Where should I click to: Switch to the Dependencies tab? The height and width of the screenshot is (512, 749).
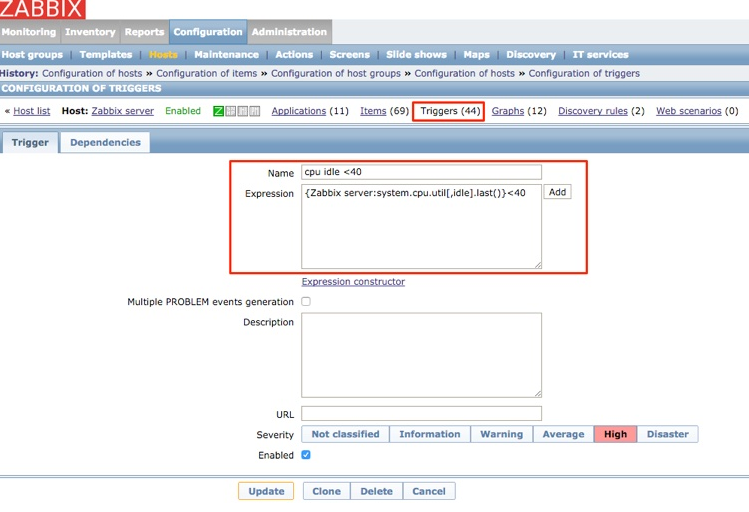105,142
